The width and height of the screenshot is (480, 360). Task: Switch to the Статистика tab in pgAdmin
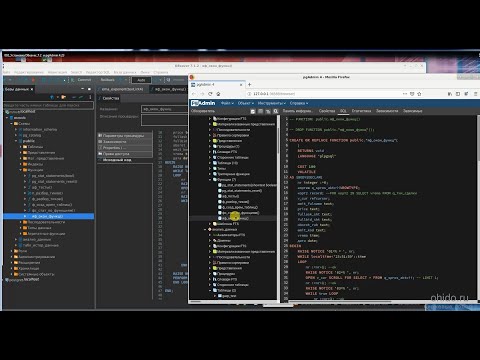(361, 111)
